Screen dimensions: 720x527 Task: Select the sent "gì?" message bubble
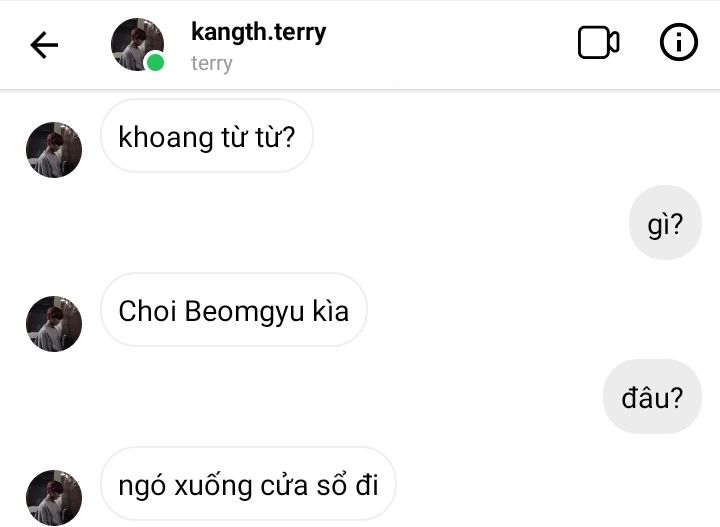click(x=665, y=223)
